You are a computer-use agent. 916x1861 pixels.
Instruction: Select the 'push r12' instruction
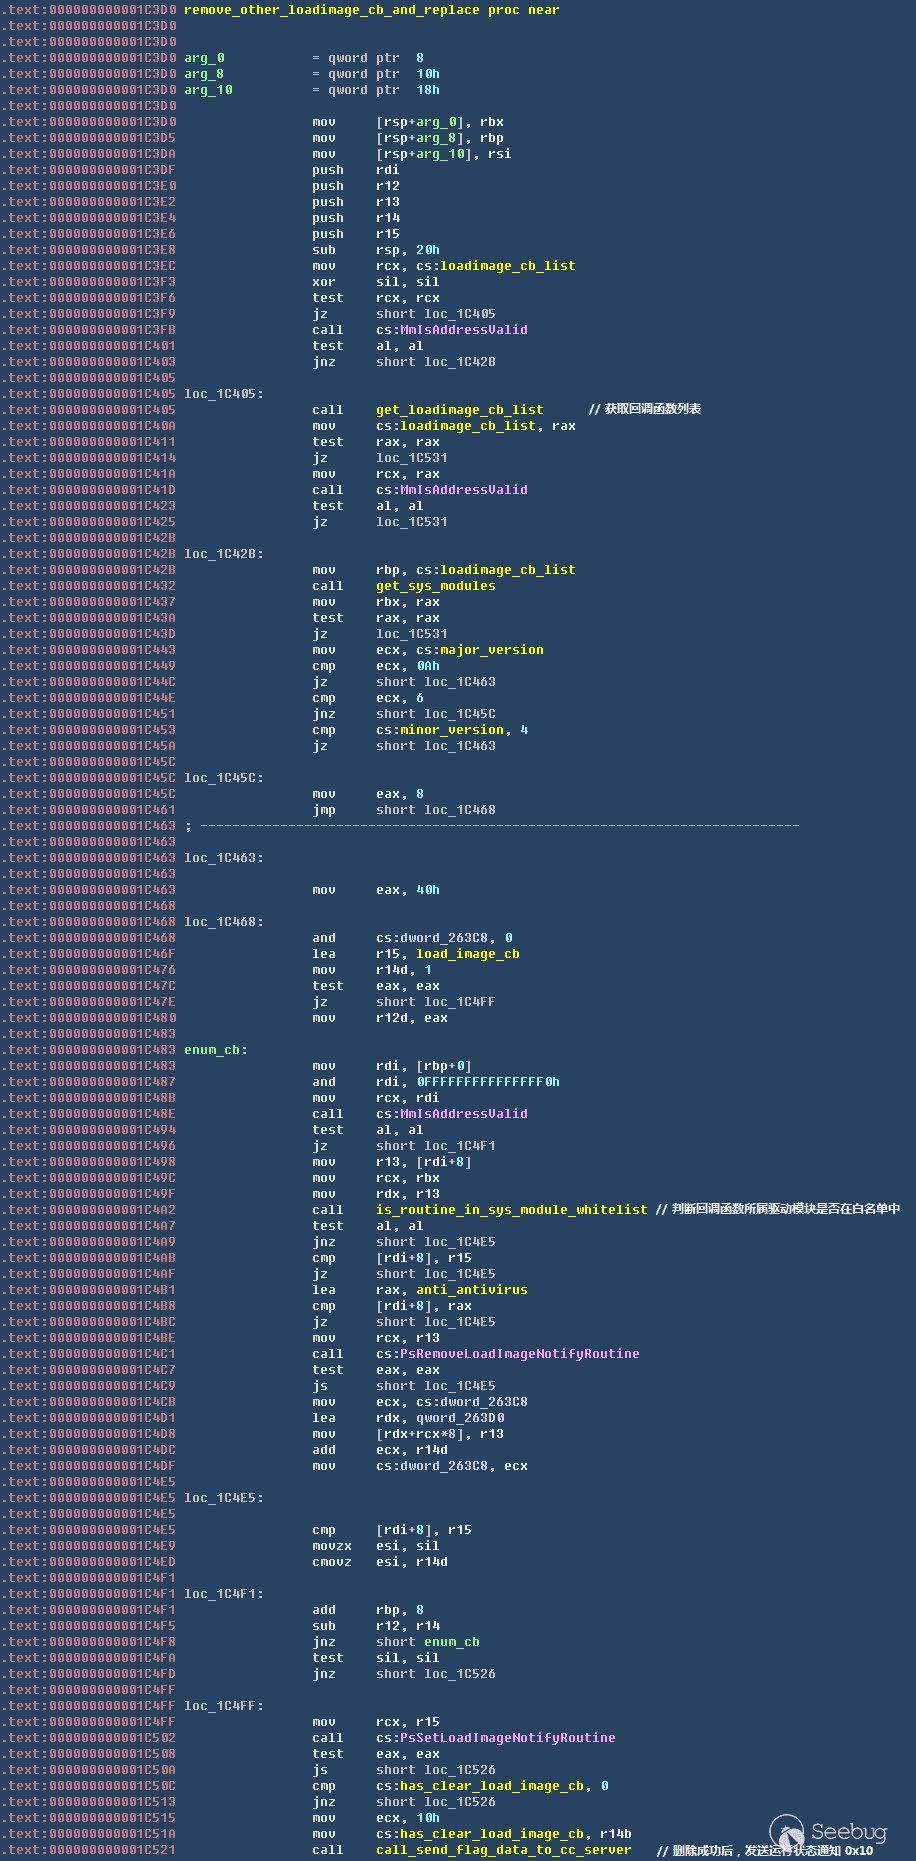coord(356,186)
